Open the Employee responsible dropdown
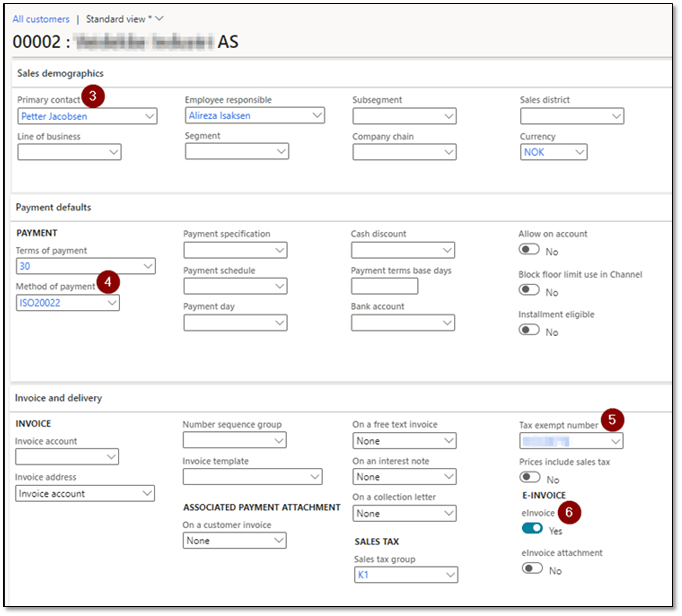682x616 pixels. [317, 116]
